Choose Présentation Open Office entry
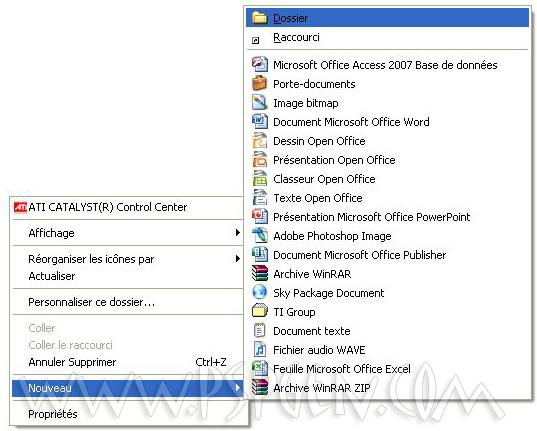Screen dimensions: 537x431 pos(387,160)
